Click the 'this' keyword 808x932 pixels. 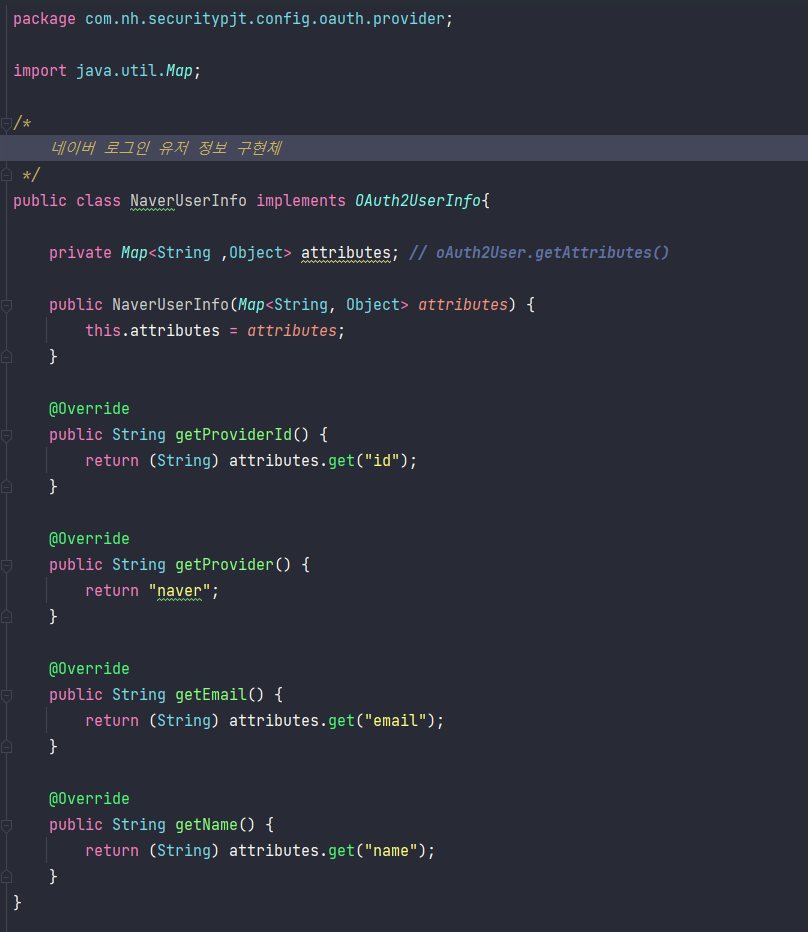[103, 330]
